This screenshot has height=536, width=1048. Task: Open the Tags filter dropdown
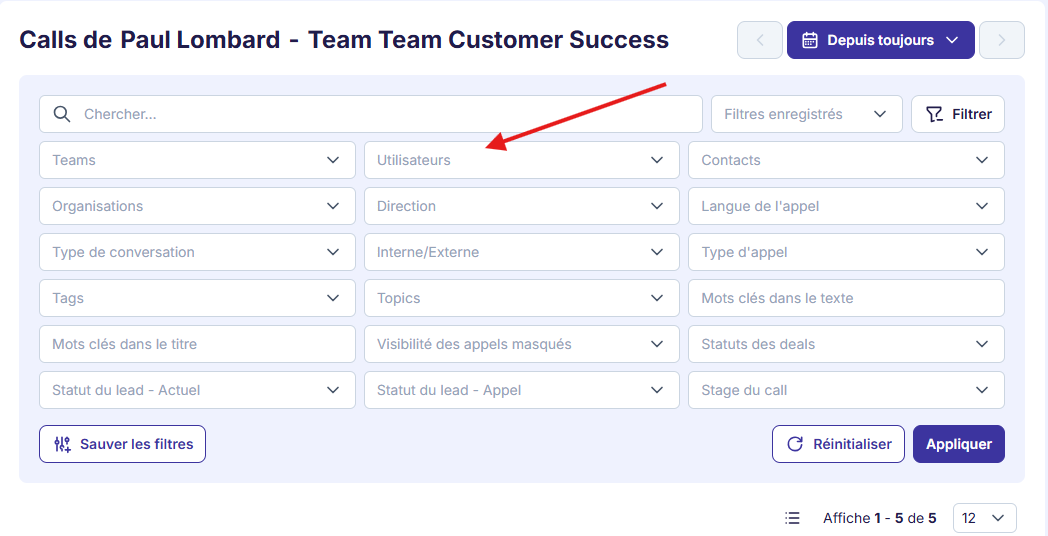coord(197,298)
